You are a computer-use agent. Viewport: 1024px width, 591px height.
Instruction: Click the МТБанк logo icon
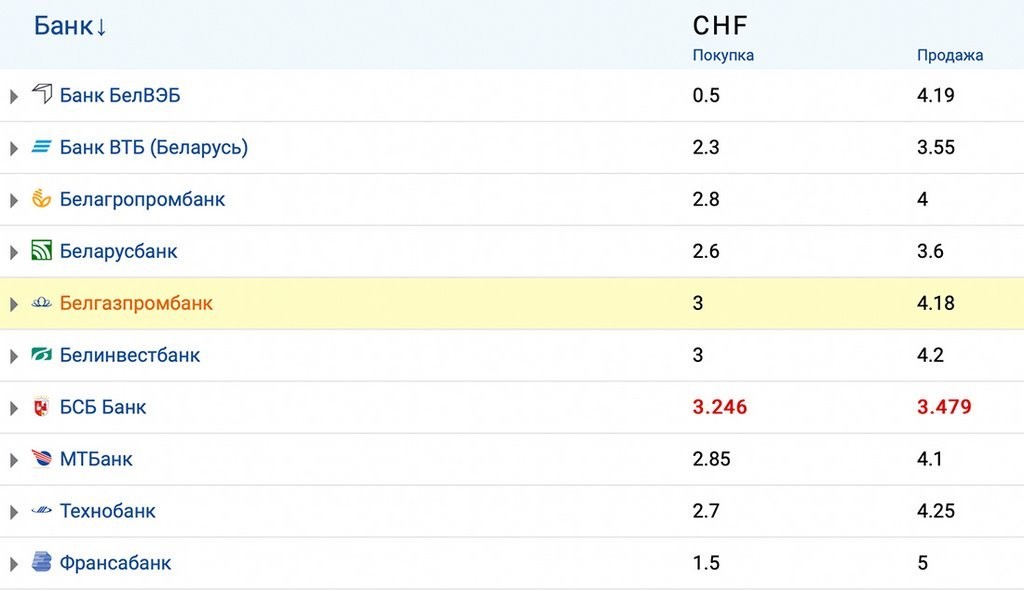41,459
